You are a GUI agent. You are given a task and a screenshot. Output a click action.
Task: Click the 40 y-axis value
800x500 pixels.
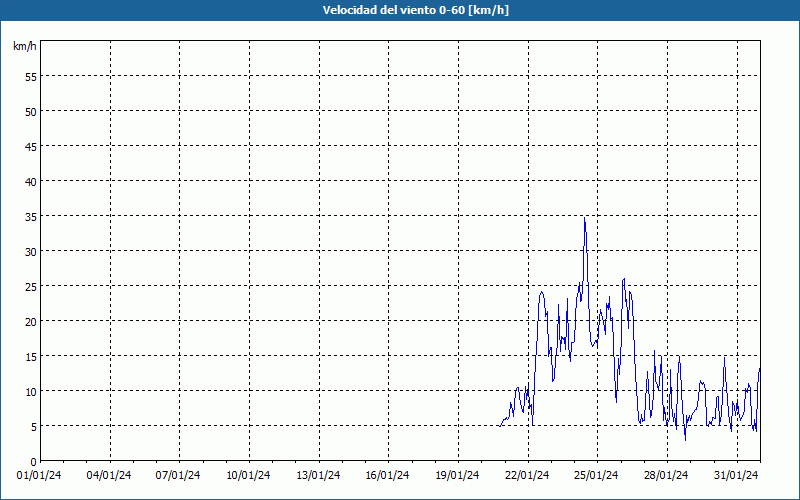point(31,182)
